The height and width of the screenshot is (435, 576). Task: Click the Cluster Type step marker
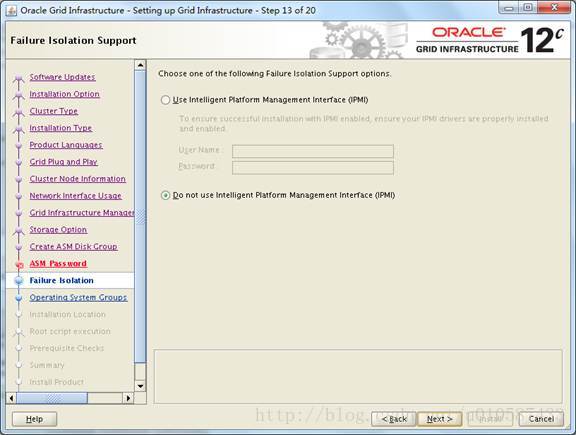coord(19,112)
